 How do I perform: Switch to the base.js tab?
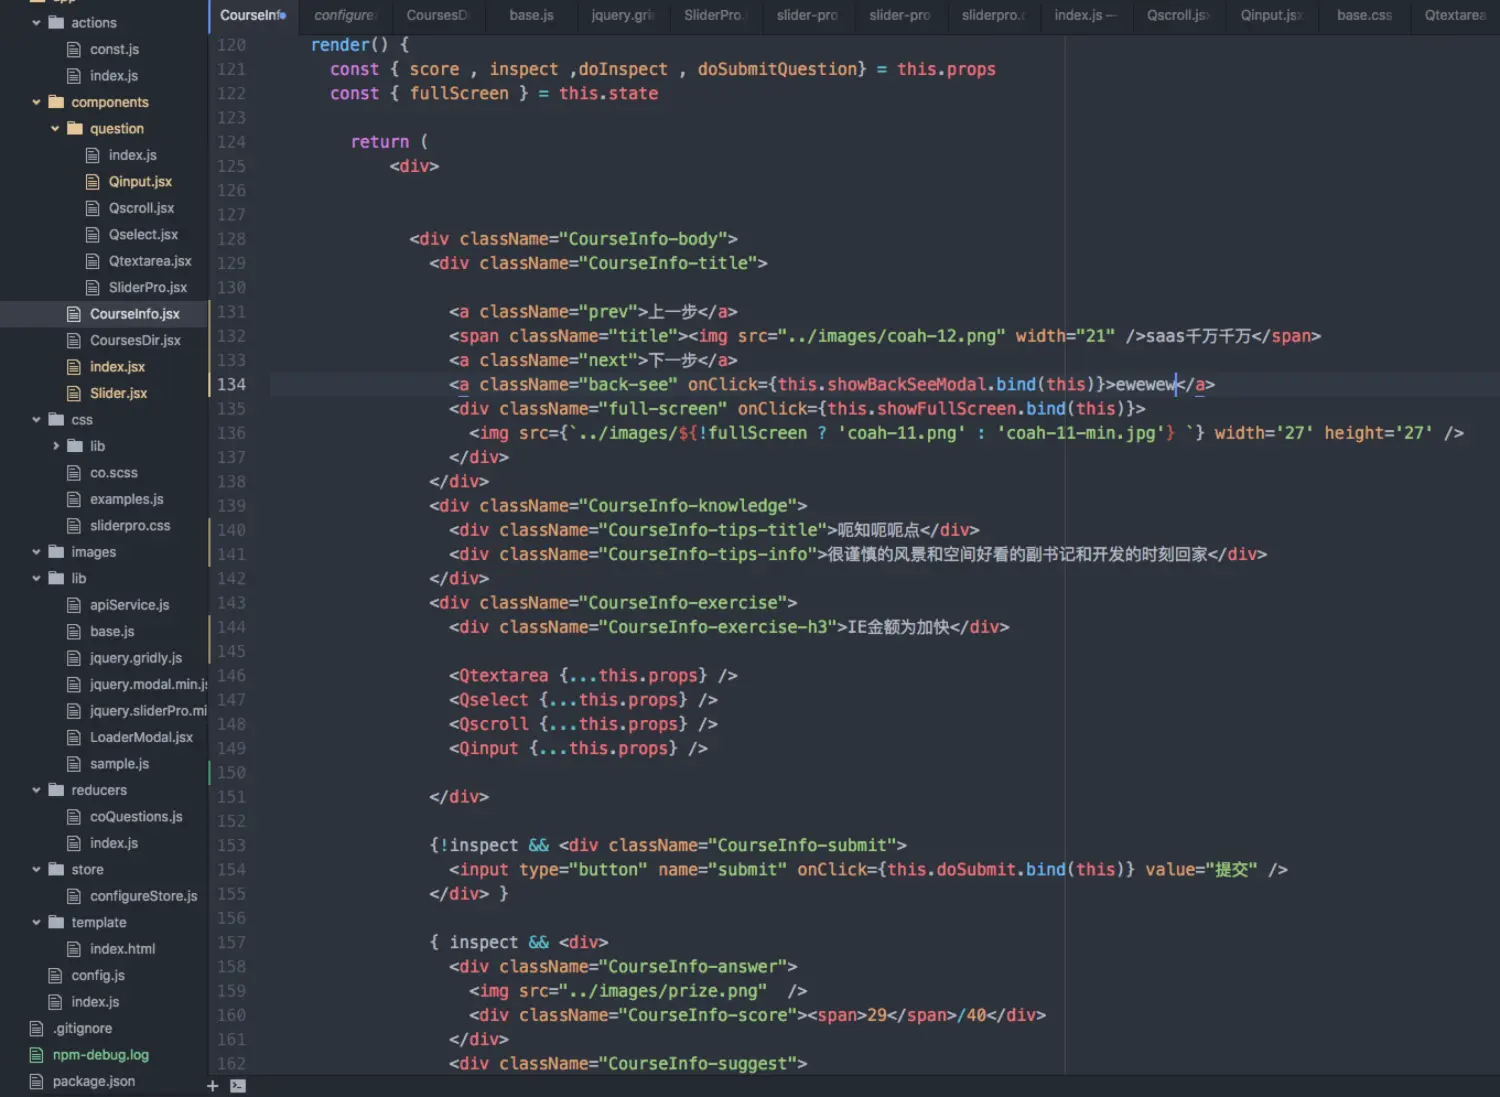pyautogui.click(x=531, y=15)
